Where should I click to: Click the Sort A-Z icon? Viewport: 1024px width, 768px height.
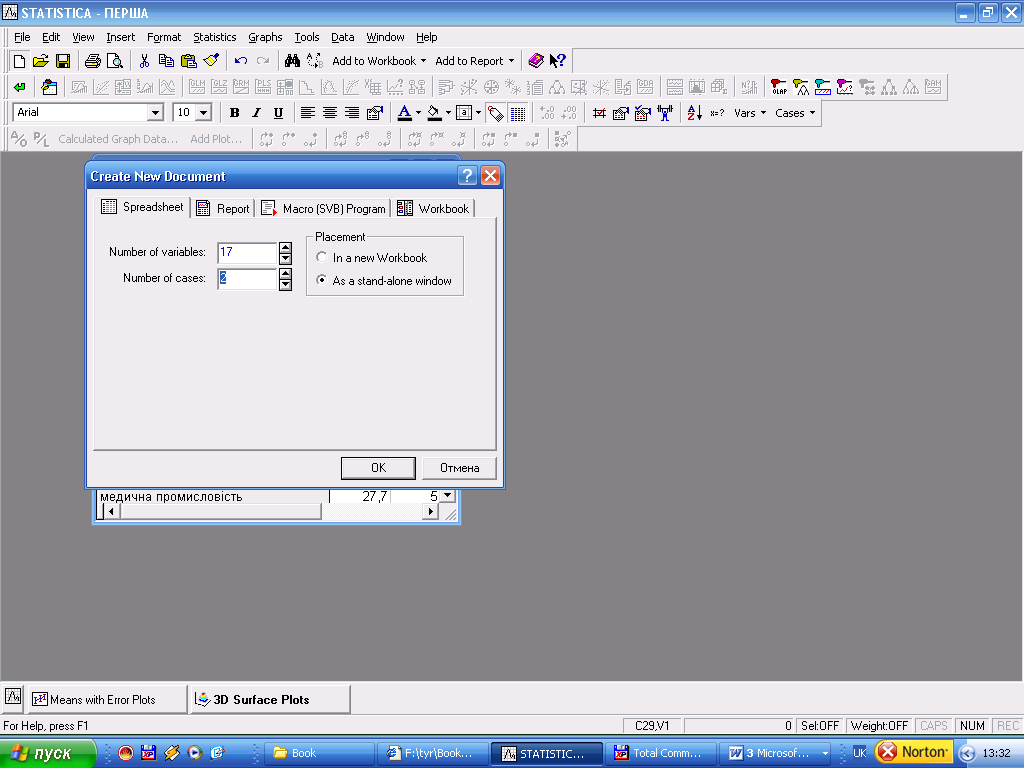click(x=694, y=113)
